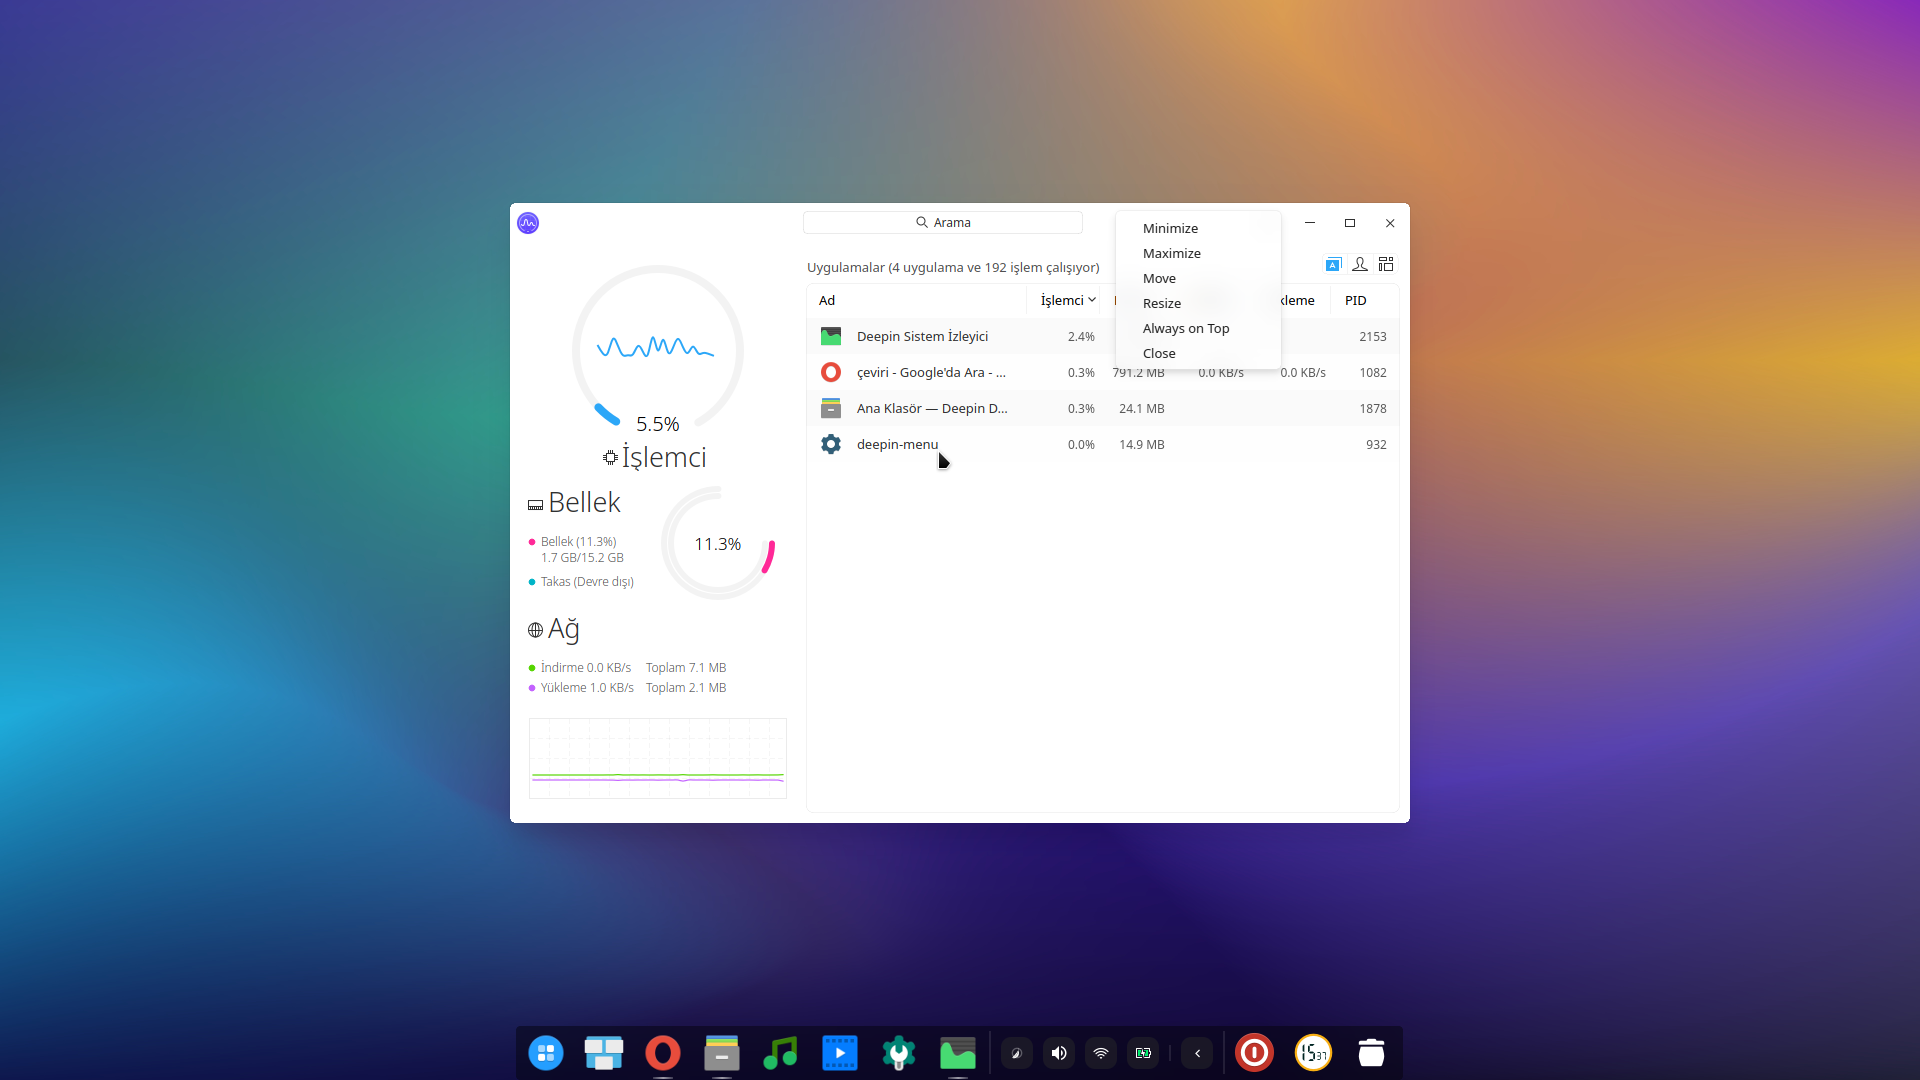Click the Deepin Sistem İzleyici app icon
Viewport: 1920px width, 1080px height.
(x=831, y=336)
